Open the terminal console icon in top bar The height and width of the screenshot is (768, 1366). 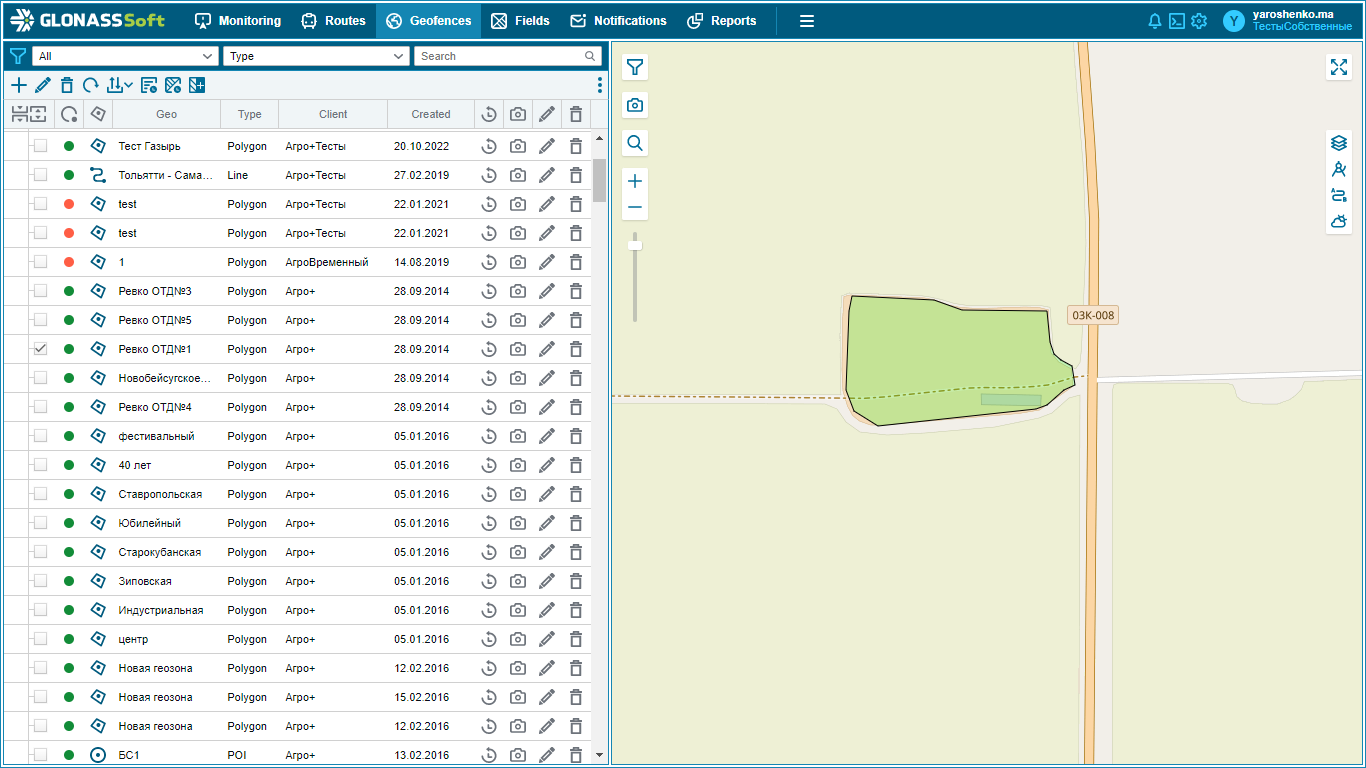[x=1177, y=21]
